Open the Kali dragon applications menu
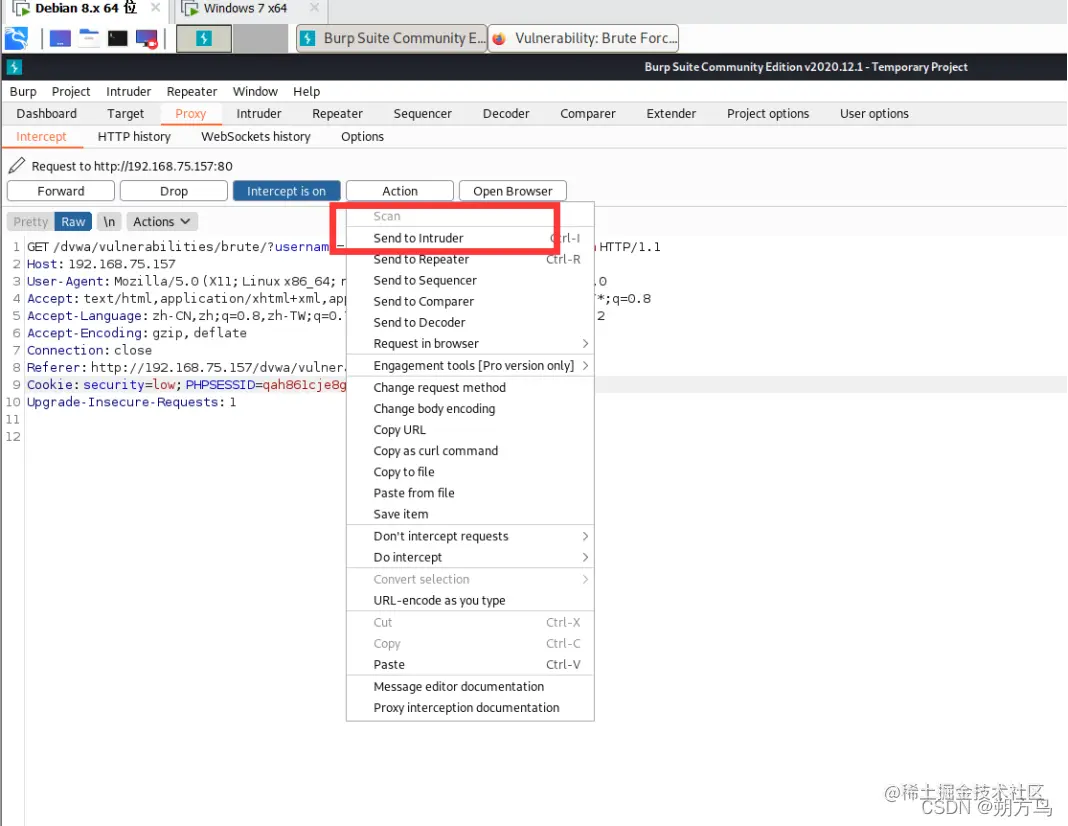The height and width of the screenshot is (826, 1068). (16, 38)
